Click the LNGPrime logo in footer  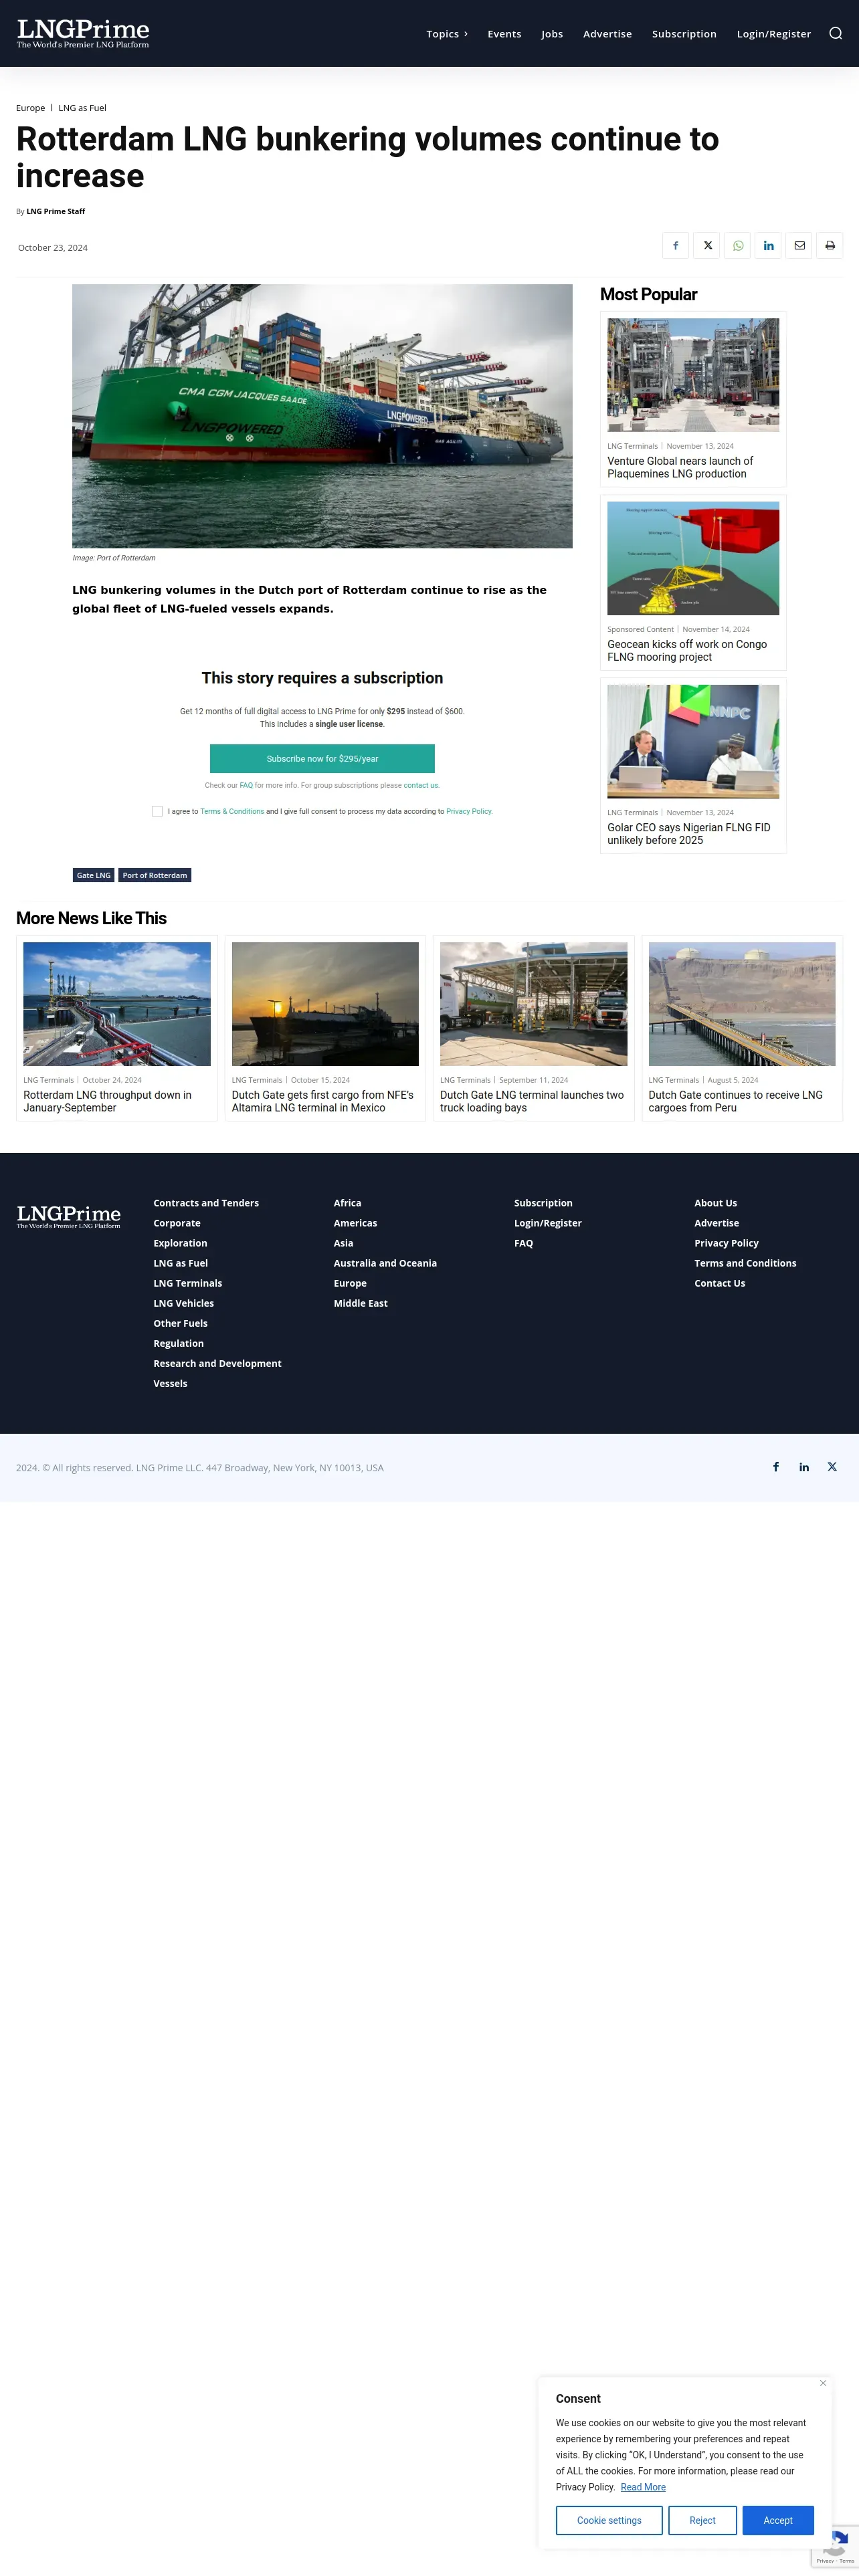point(68,1216)
